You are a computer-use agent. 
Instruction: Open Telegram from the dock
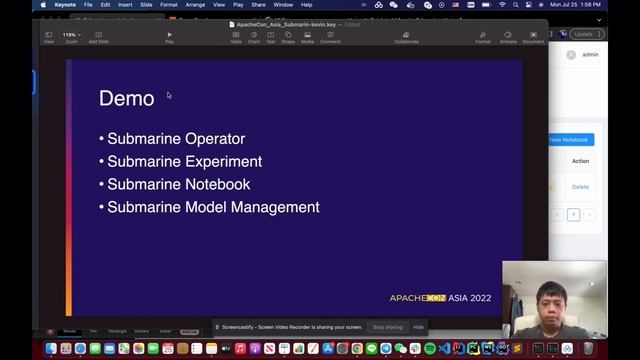[x=386, y=349]
